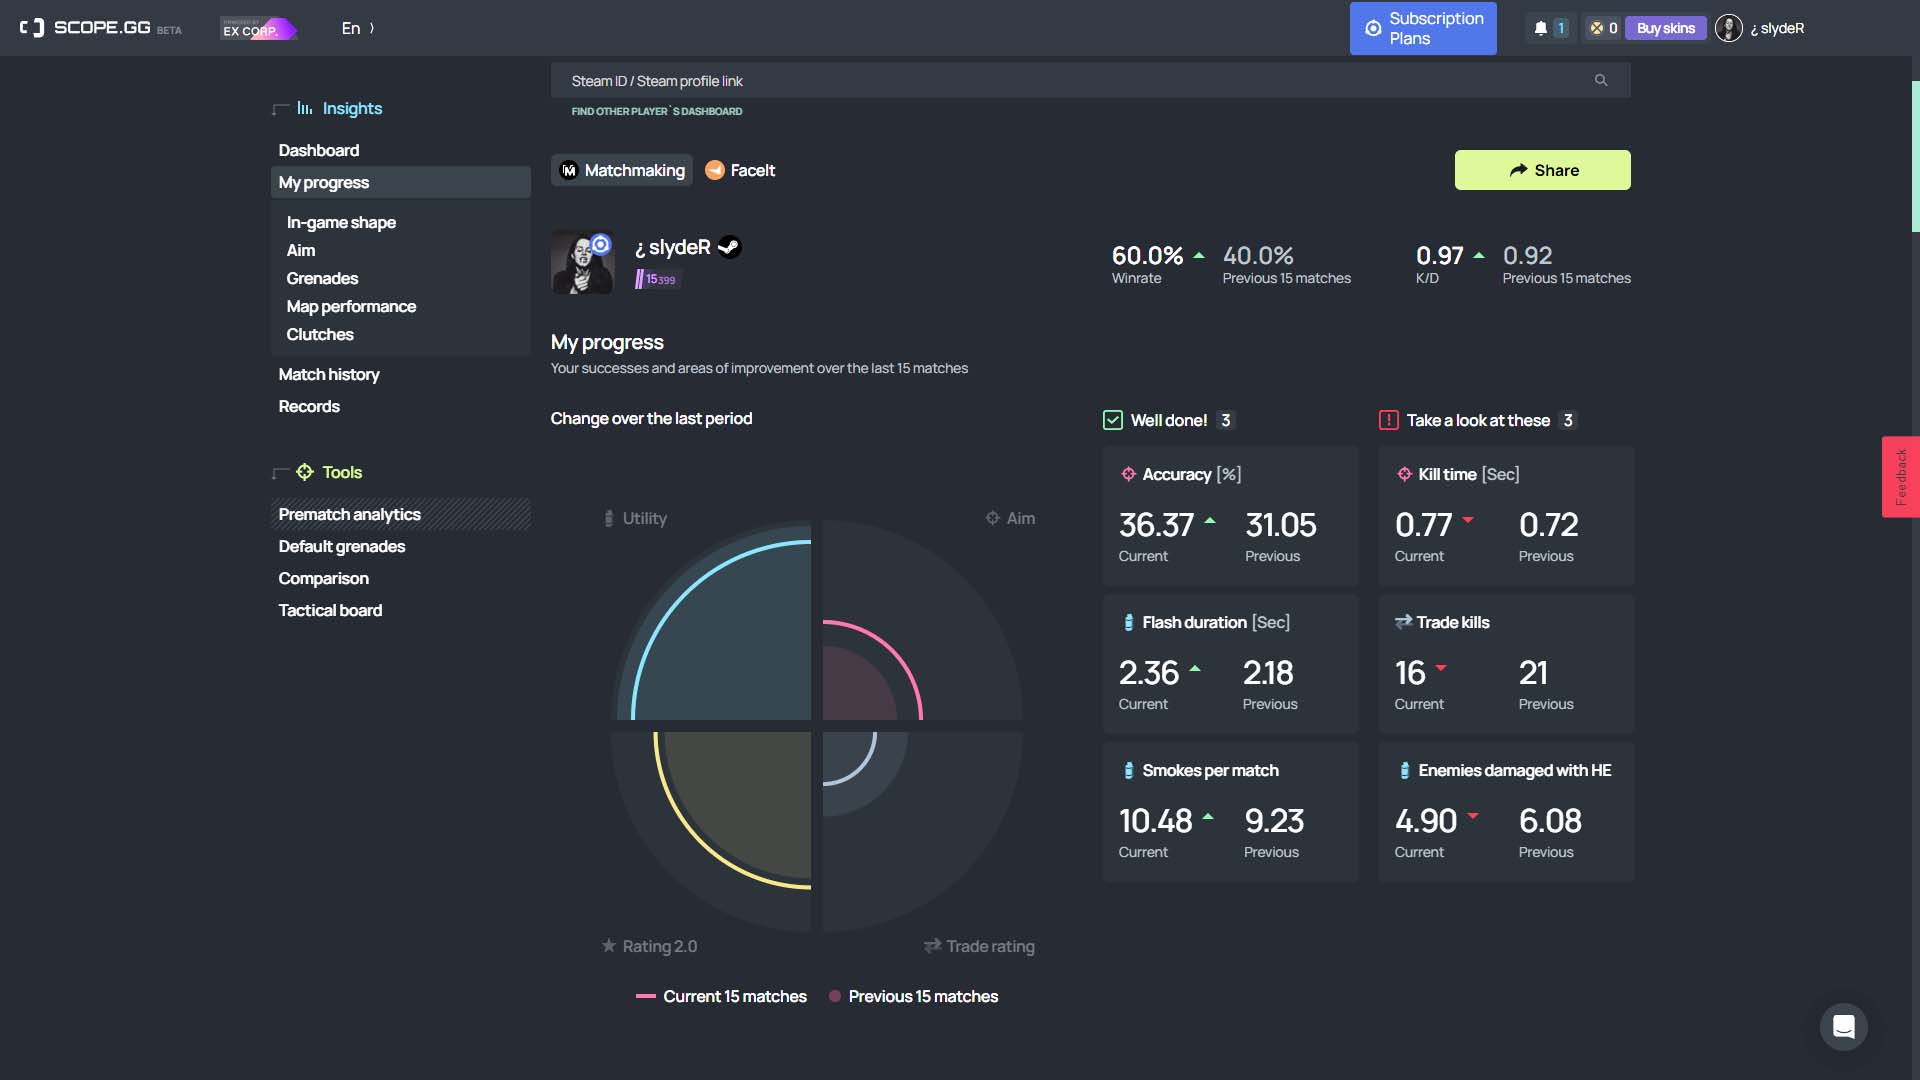Open the En language dropdown
The height and width of the screenshot is (1080, 1920).
coord(357,28)
